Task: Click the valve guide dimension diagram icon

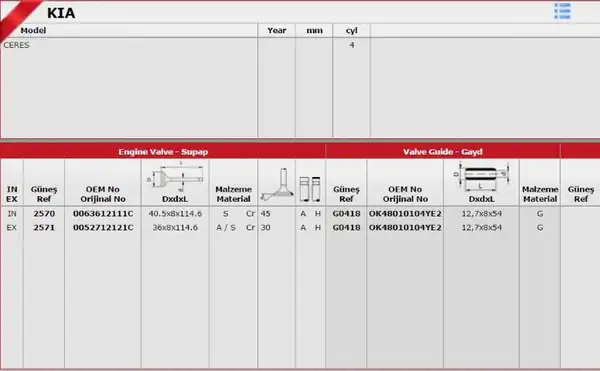Action: (x=481, y=177)
